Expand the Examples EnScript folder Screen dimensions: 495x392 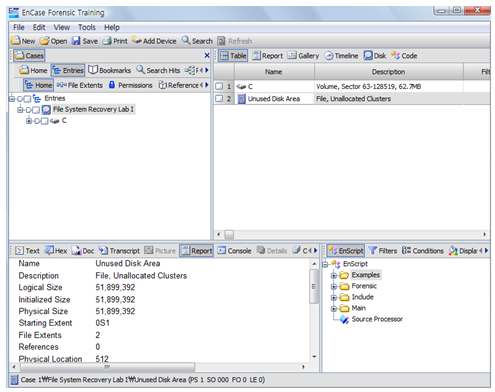(x=333, y=275)
